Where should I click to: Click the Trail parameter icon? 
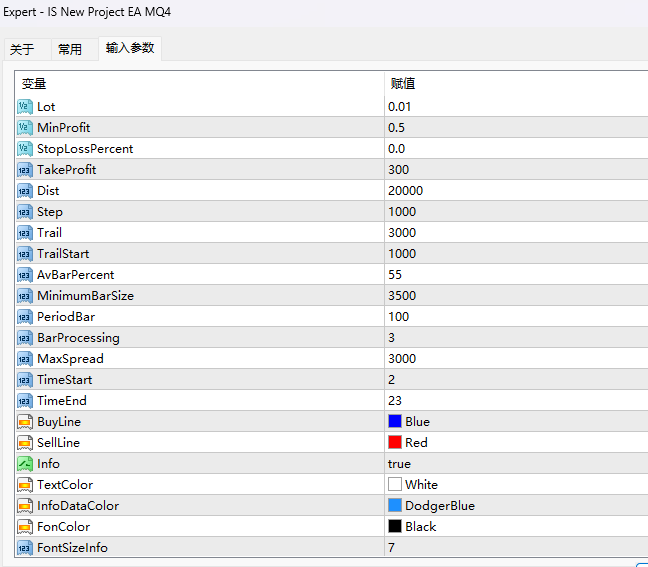point(25,233)
